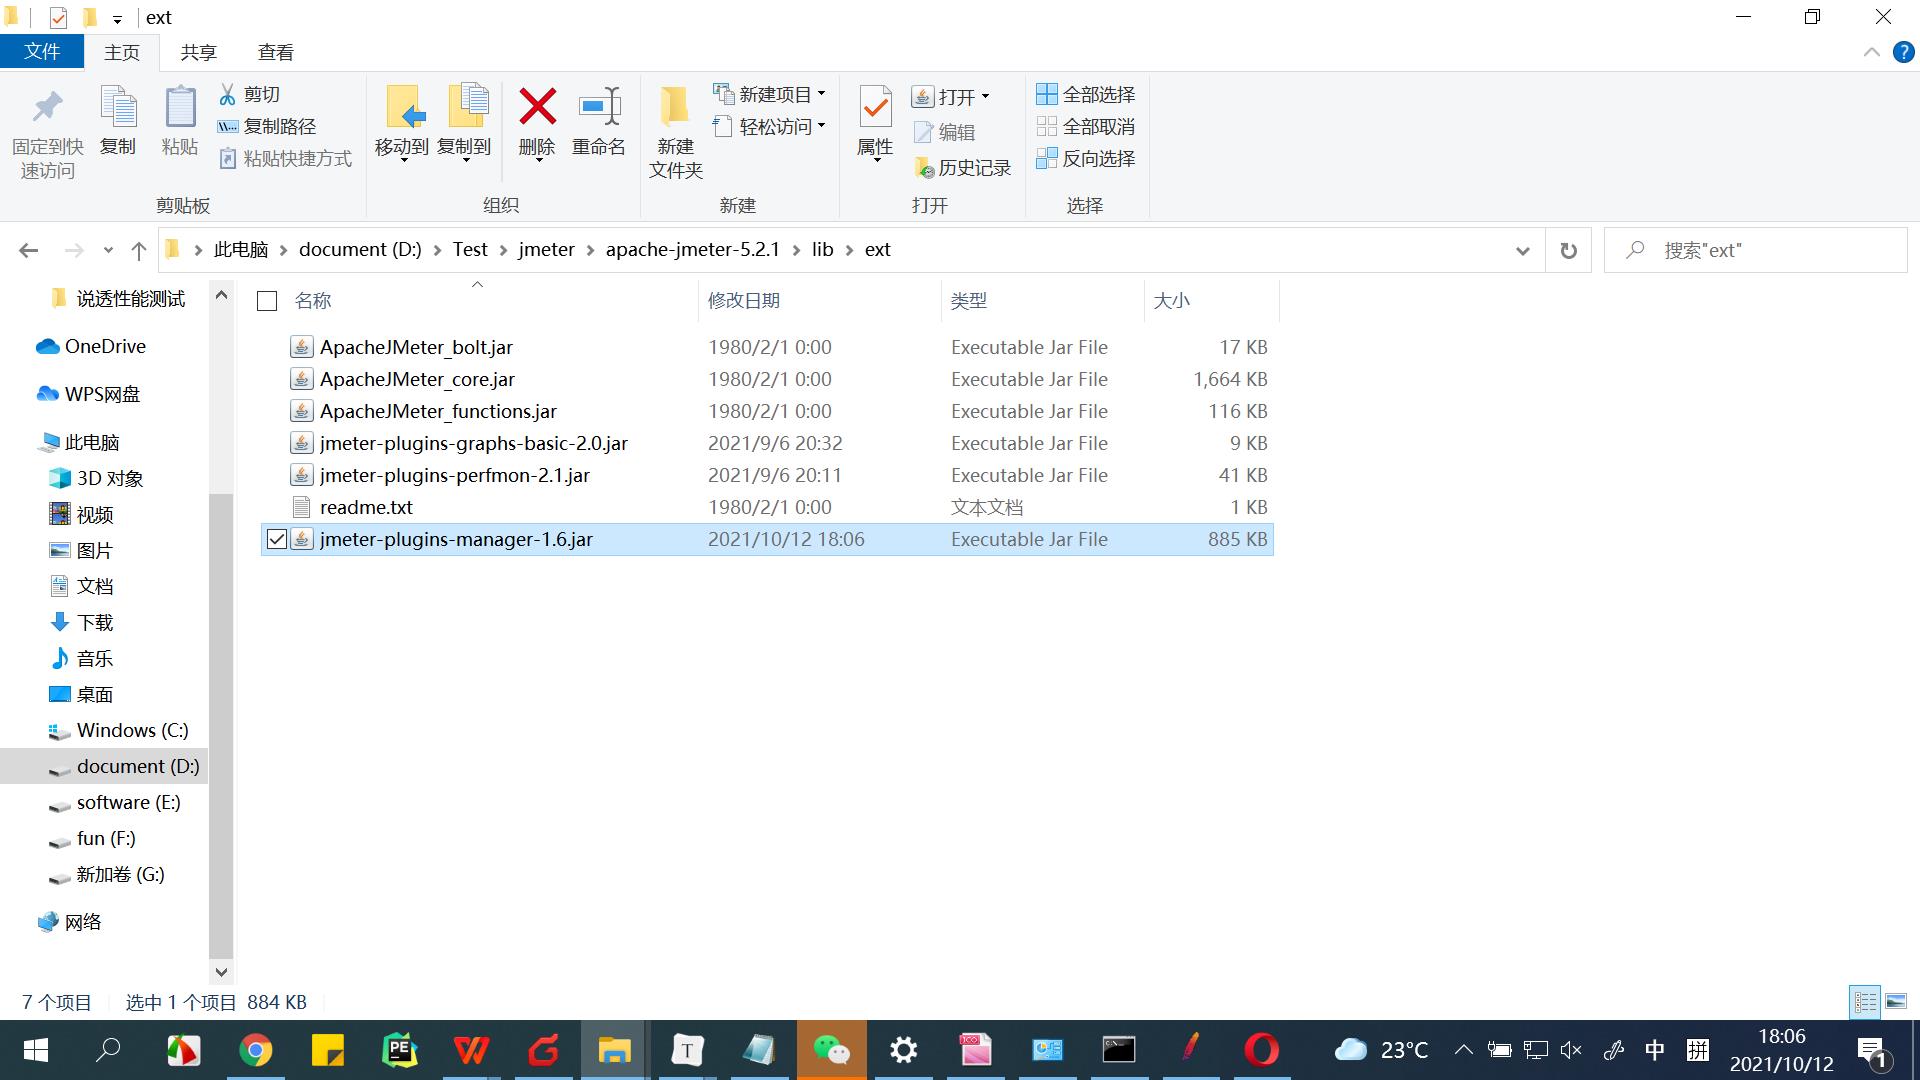Viewport: 1920px width, 1080px height.
Task: Open WeChat from the taskbar
Action: pos(831,1050)
